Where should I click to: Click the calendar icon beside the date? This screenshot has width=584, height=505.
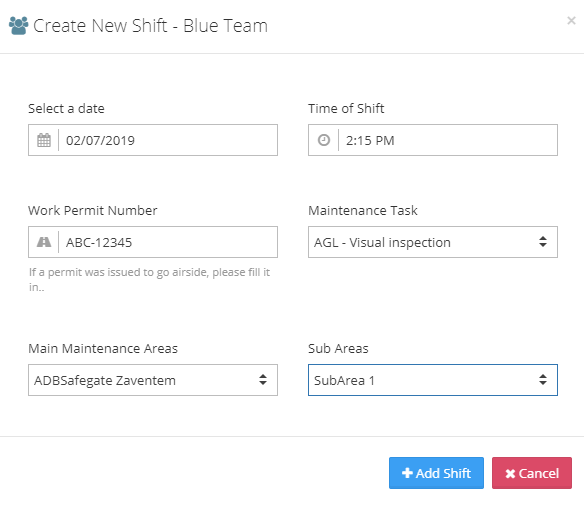(44, 140)
